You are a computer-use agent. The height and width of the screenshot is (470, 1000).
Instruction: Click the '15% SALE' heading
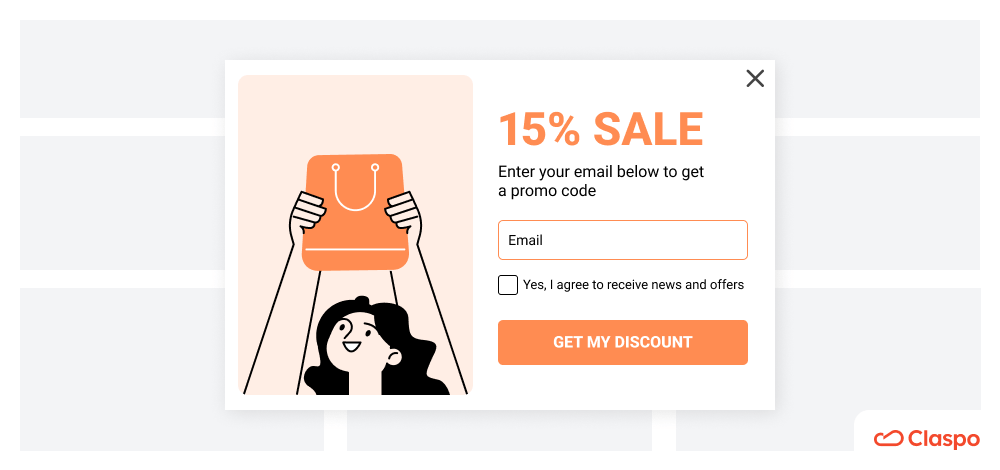600,129
